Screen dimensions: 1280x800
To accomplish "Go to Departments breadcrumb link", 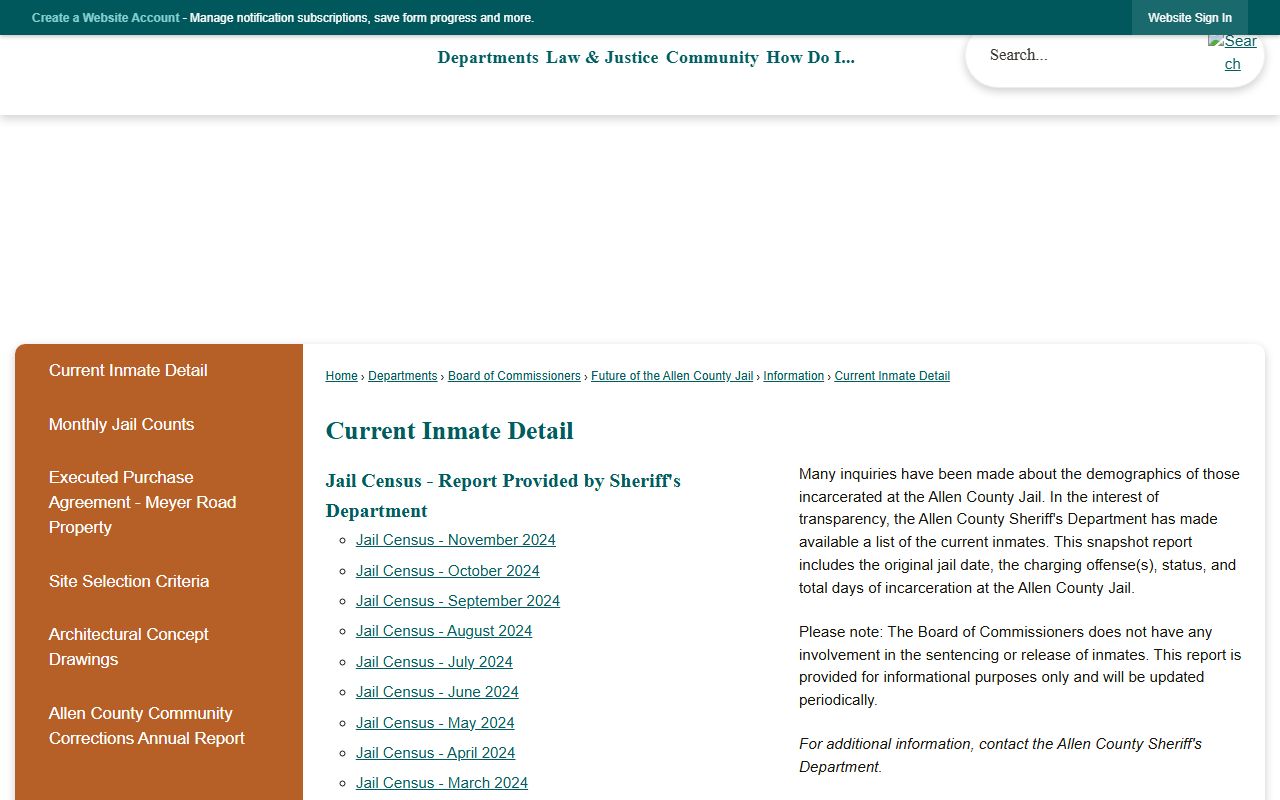I will [402, 376].
